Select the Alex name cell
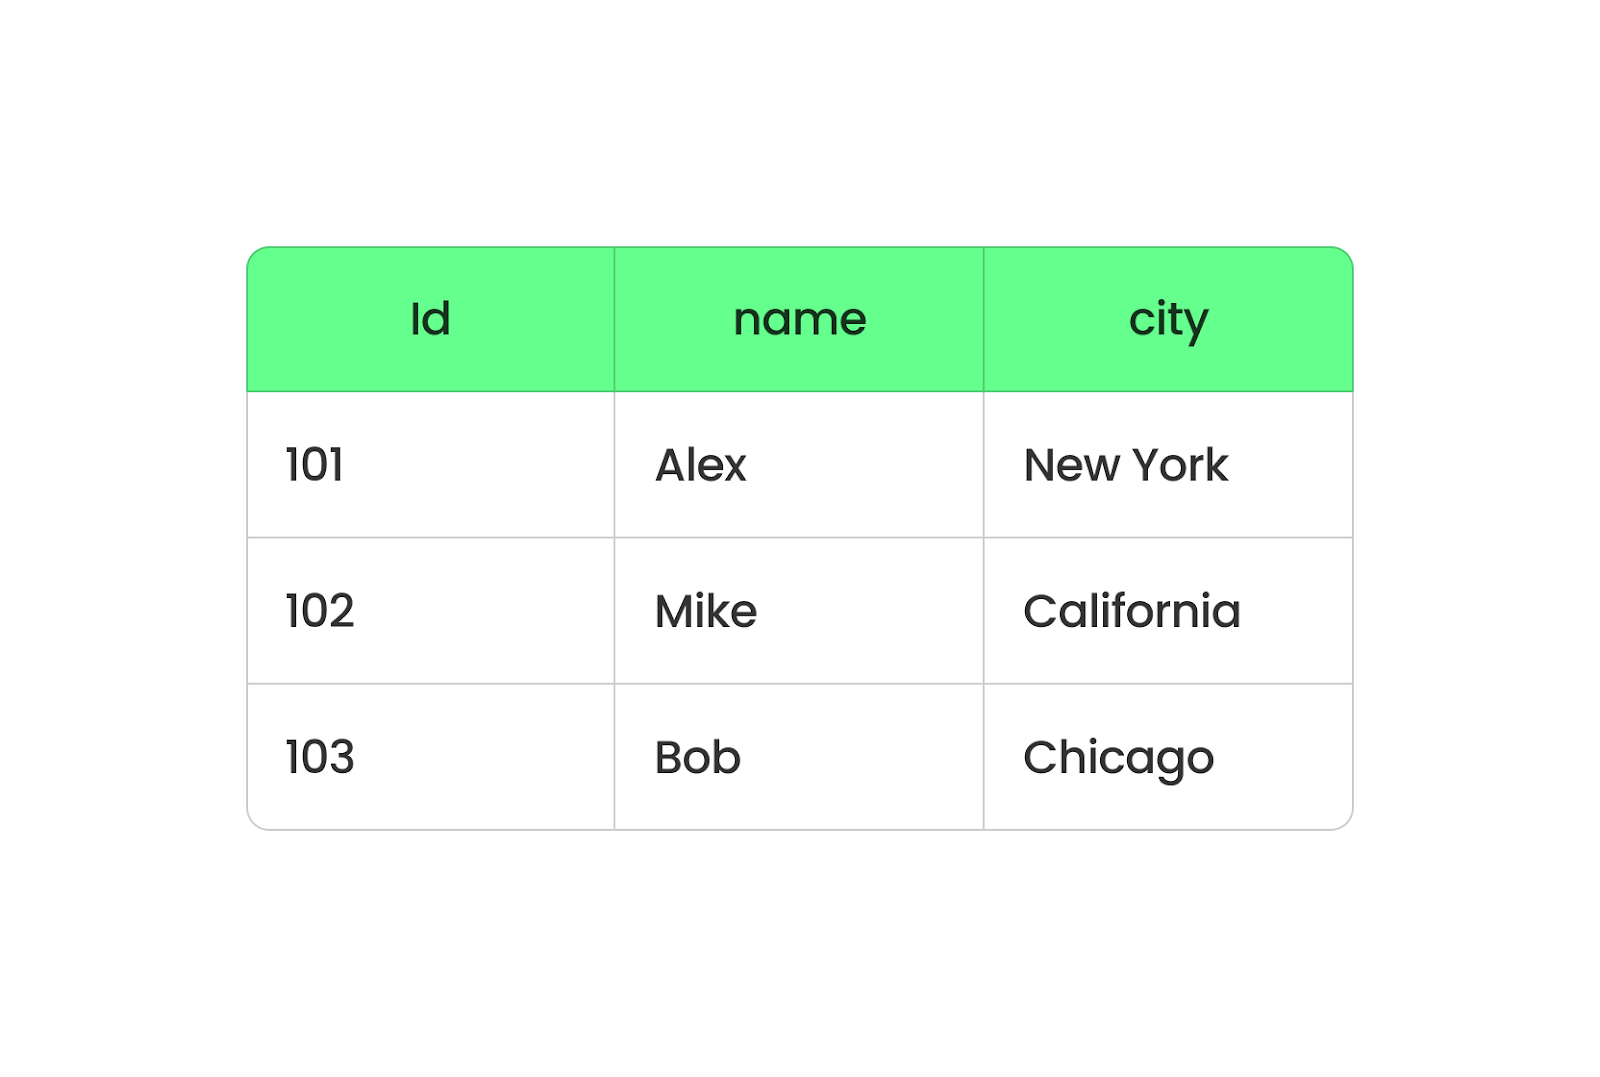 [x=799, y=465]
